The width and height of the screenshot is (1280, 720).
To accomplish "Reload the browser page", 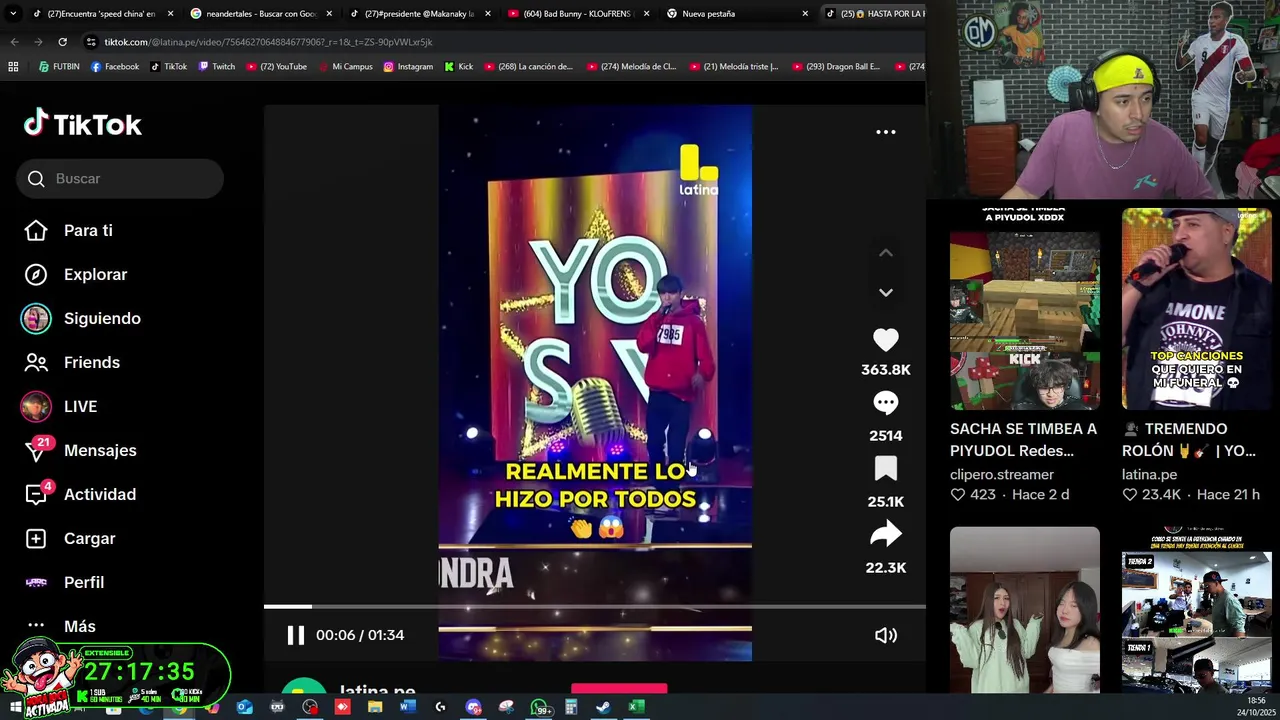I will coord(62,42).
